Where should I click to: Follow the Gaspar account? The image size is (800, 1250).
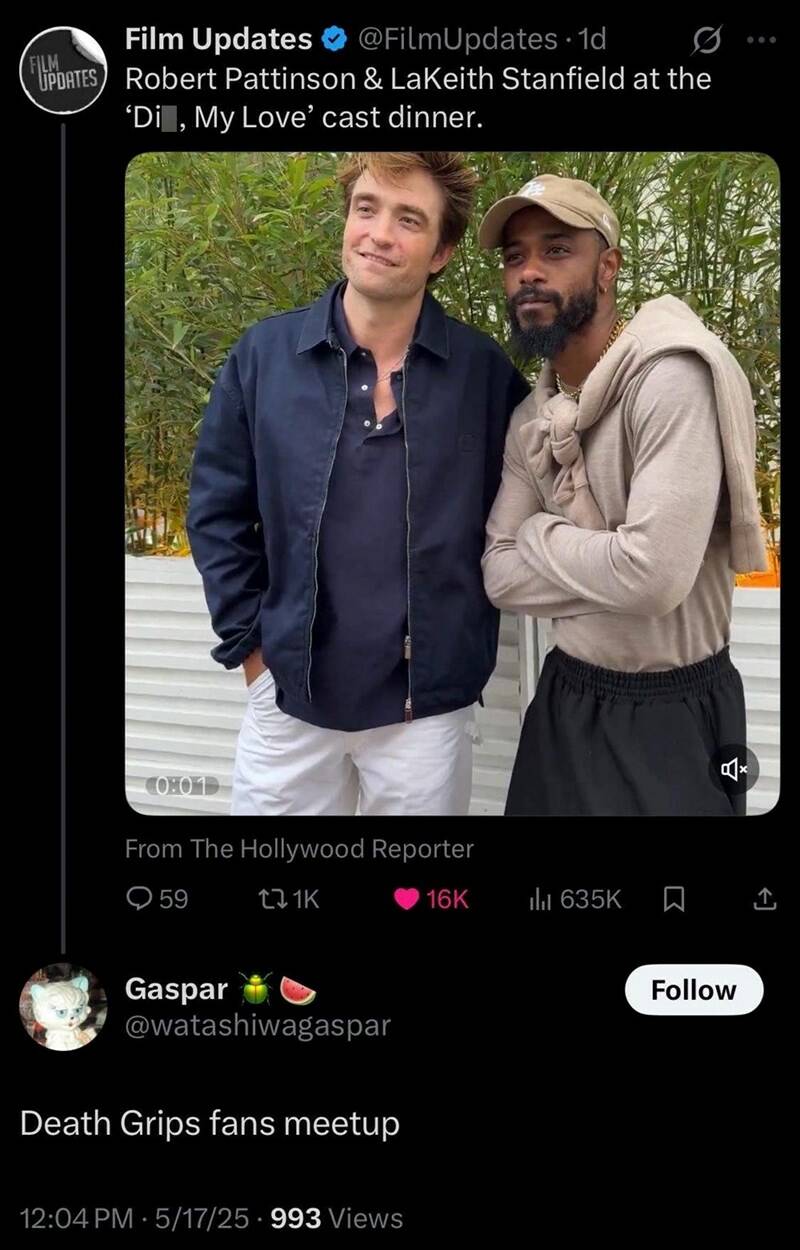pyautogui.click(x=693, y=990)
